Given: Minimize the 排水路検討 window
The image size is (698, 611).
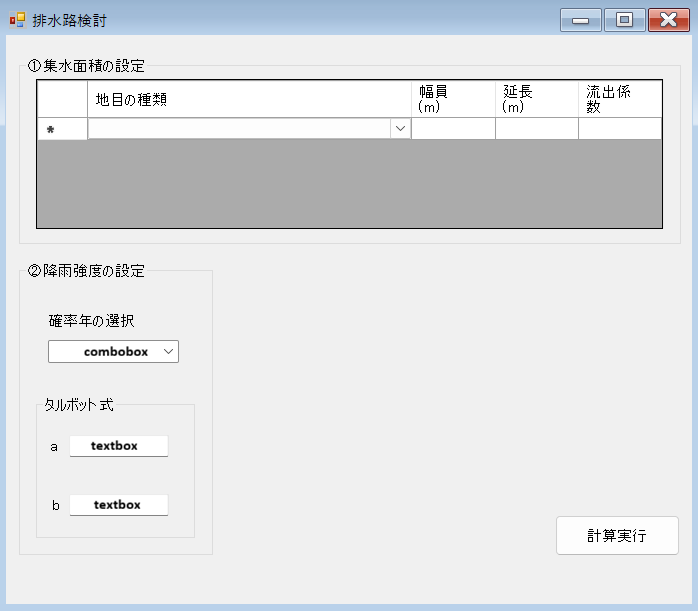Looking at the screenshot, I should click(580, 20).
